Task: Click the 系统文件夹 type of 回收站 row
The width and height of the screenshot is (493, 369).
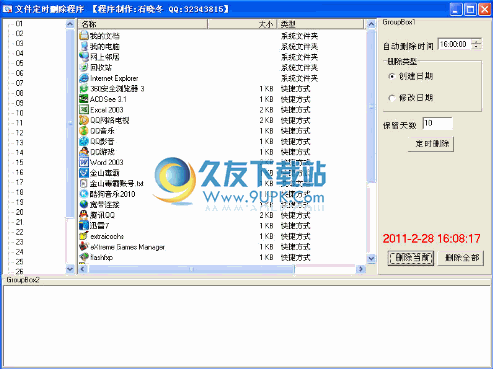Action: coord(299,68)
